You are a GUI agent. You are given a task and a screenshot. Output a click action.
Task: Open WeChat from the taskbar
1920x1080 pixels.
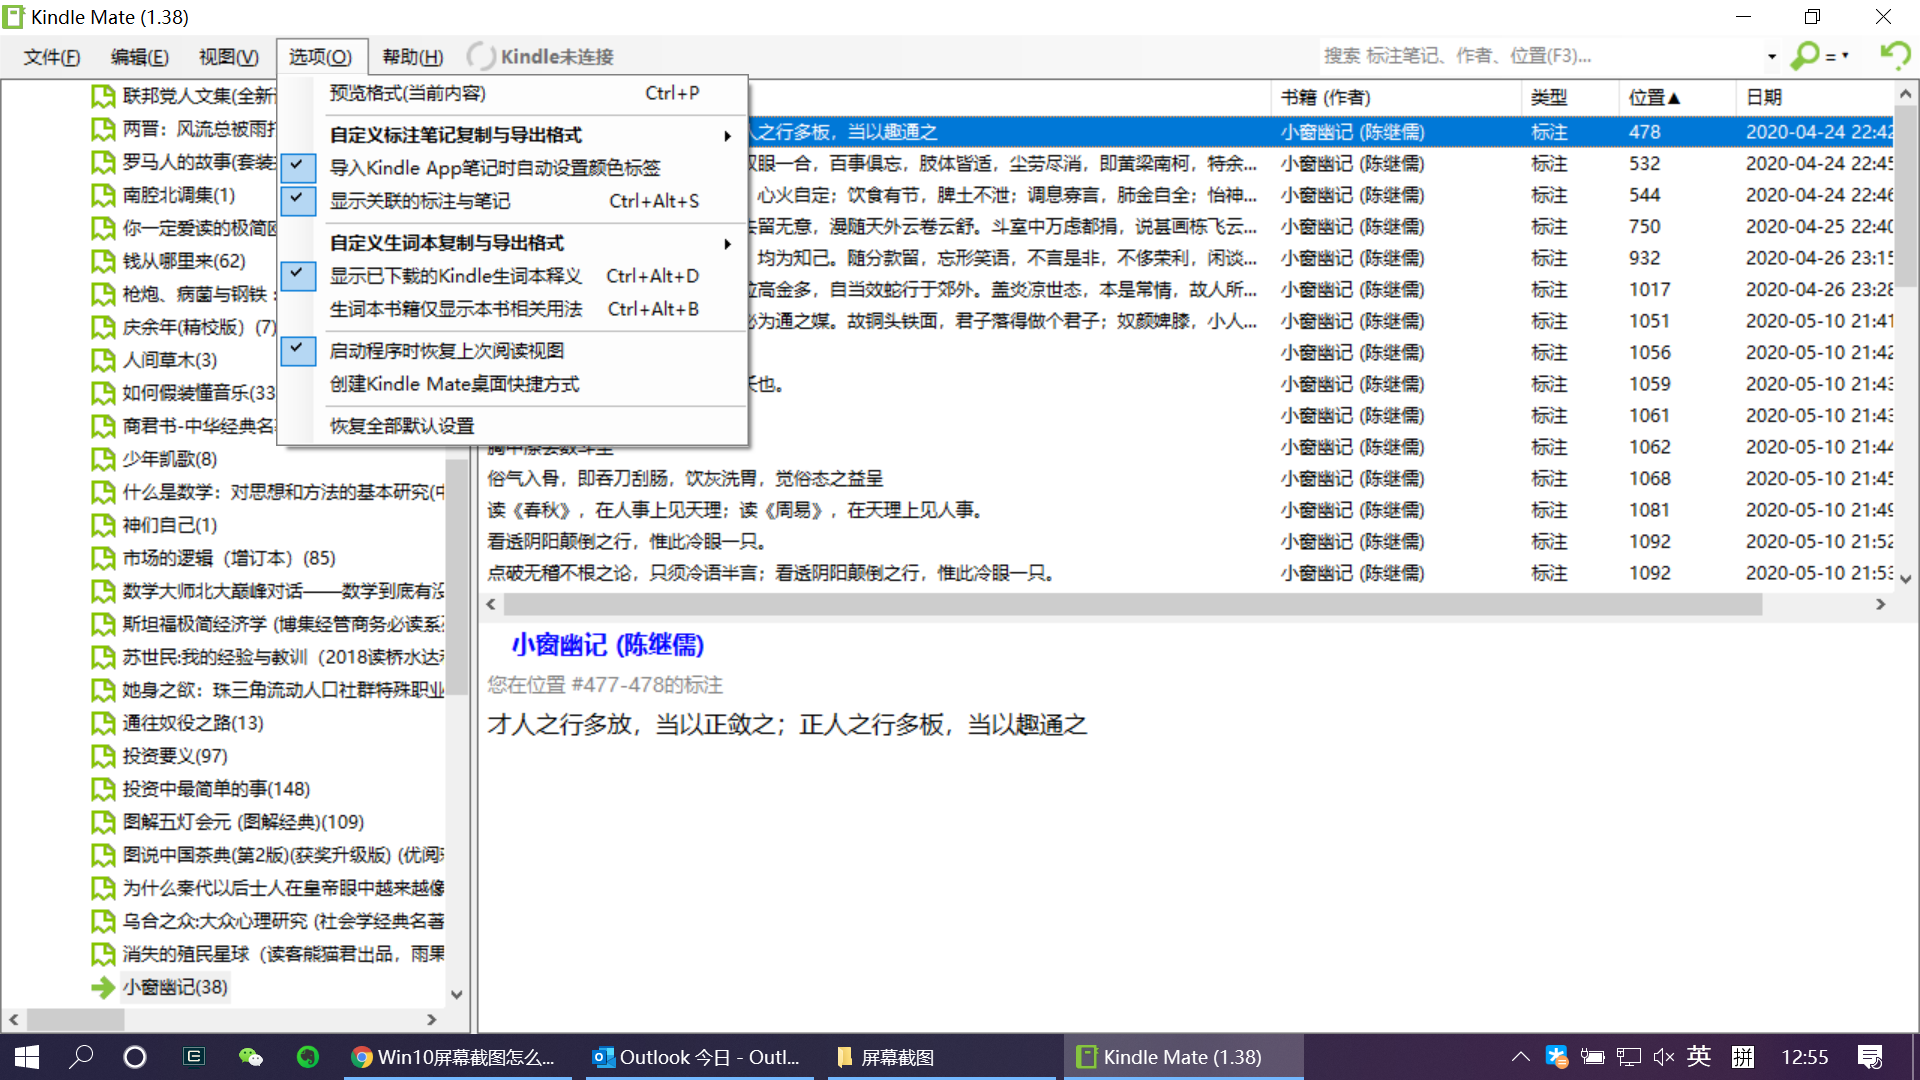[x=250, y=1057]
